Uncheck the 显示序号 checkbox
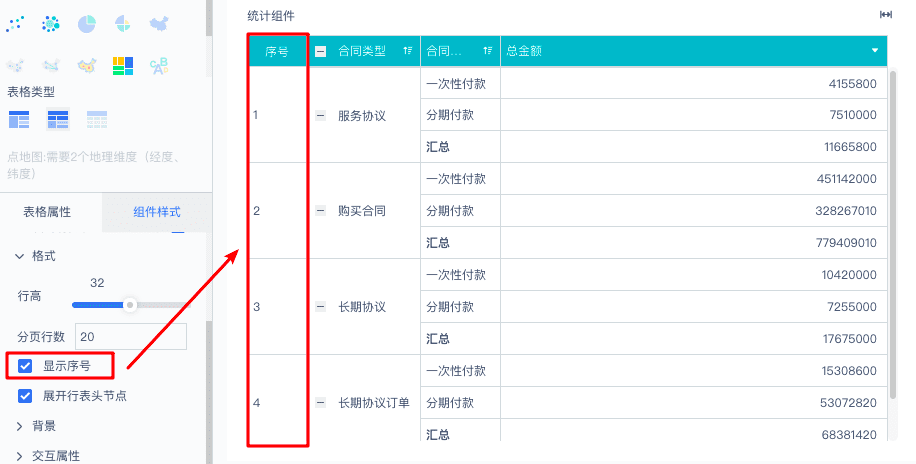916x464 pixels. [26, 366]
